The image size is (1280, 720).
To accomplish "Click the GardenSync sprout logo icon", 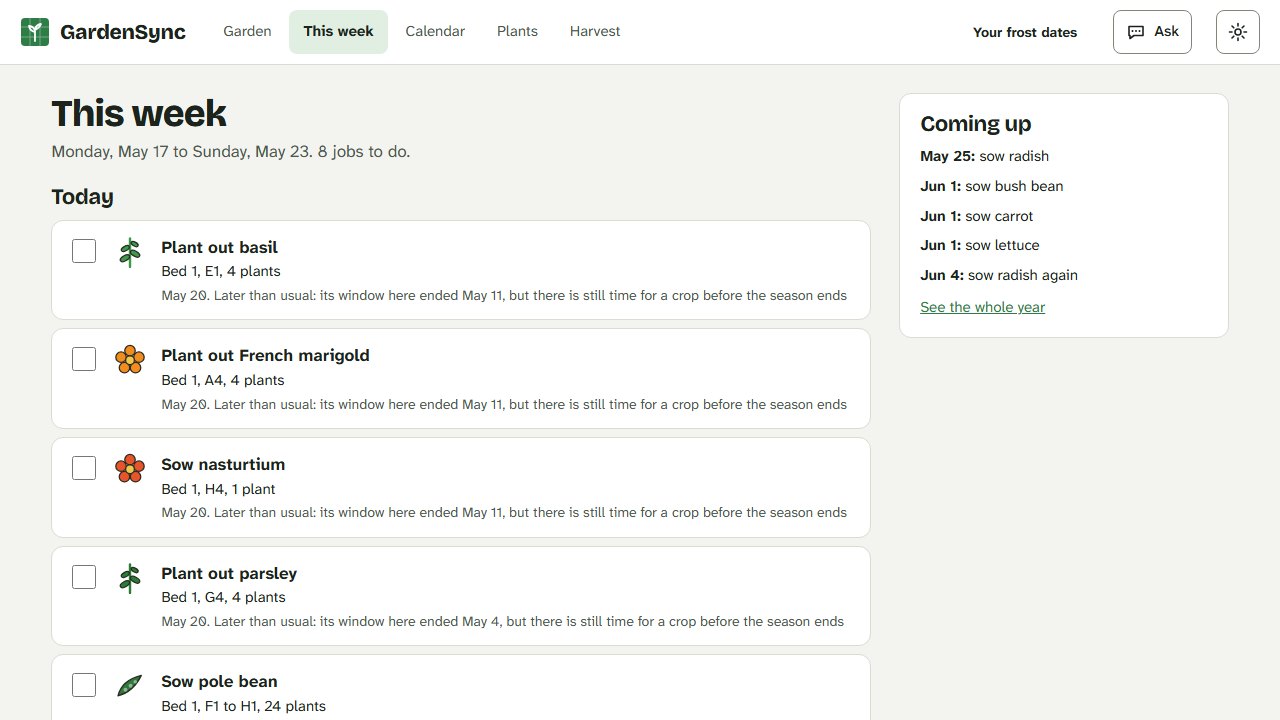I will tap(35, 32).
